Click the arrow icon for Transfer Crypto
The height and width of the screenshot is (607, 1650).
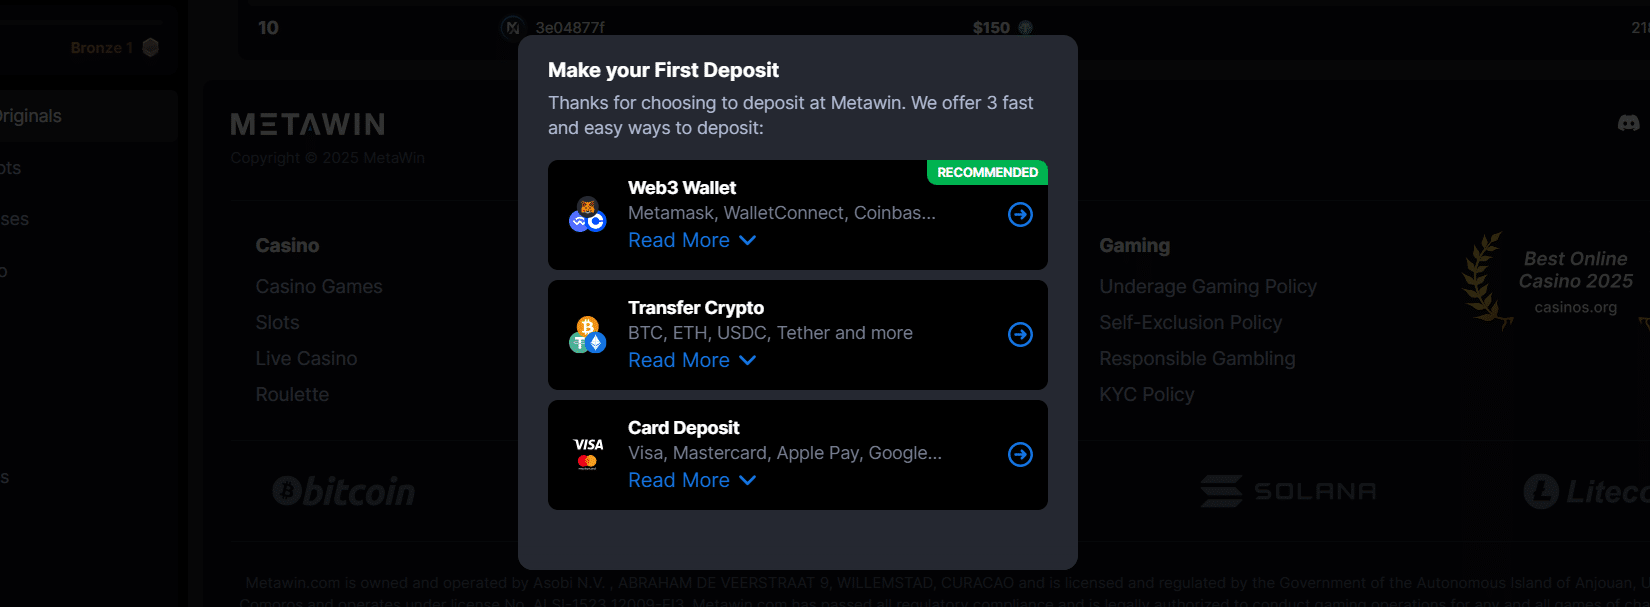[1020, 335]
